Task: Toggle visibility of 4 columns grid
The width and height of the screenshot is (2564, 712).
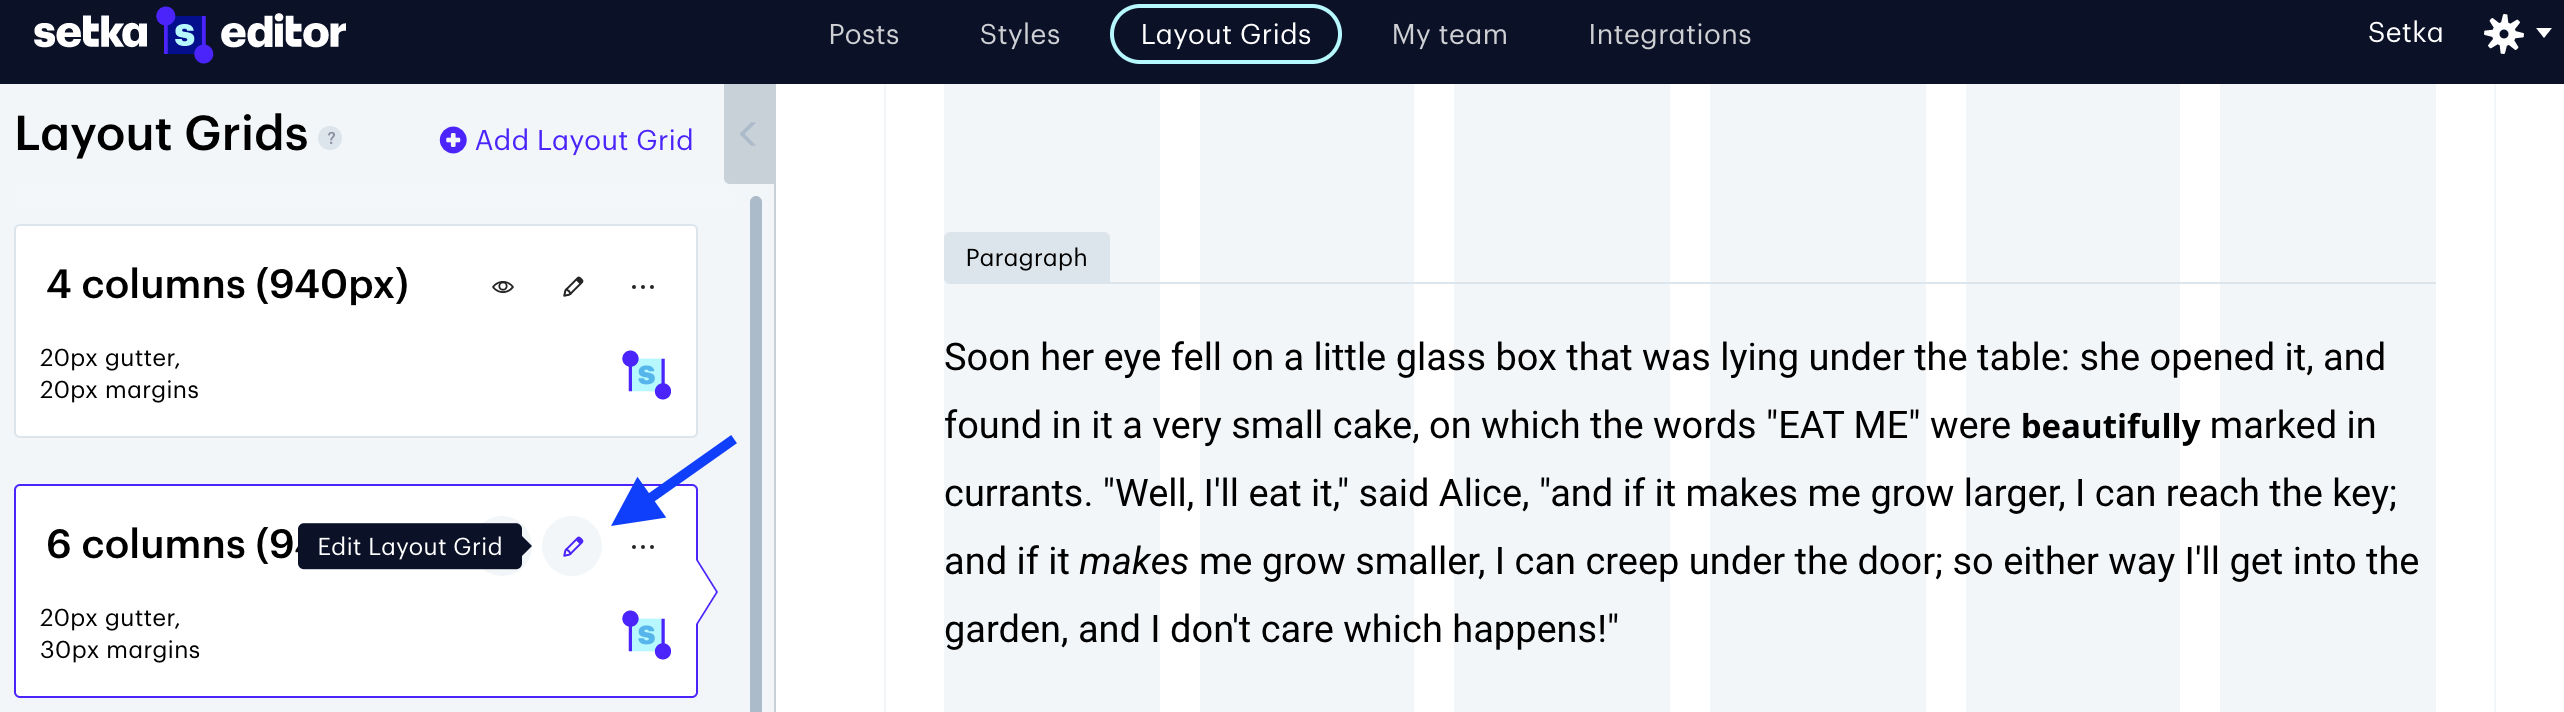Action: [x=503, y=287]
